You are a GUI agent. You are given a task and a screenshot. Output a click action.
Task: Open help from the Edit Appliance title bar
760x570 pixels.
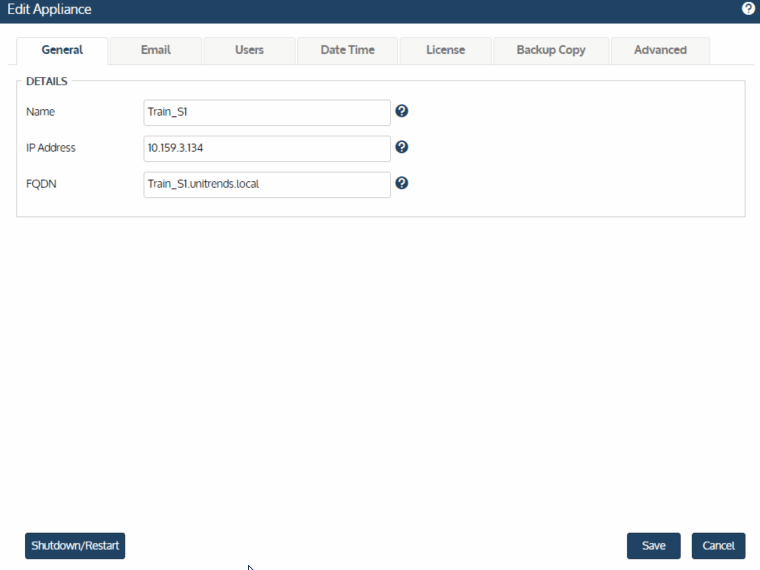pos(748,8)
